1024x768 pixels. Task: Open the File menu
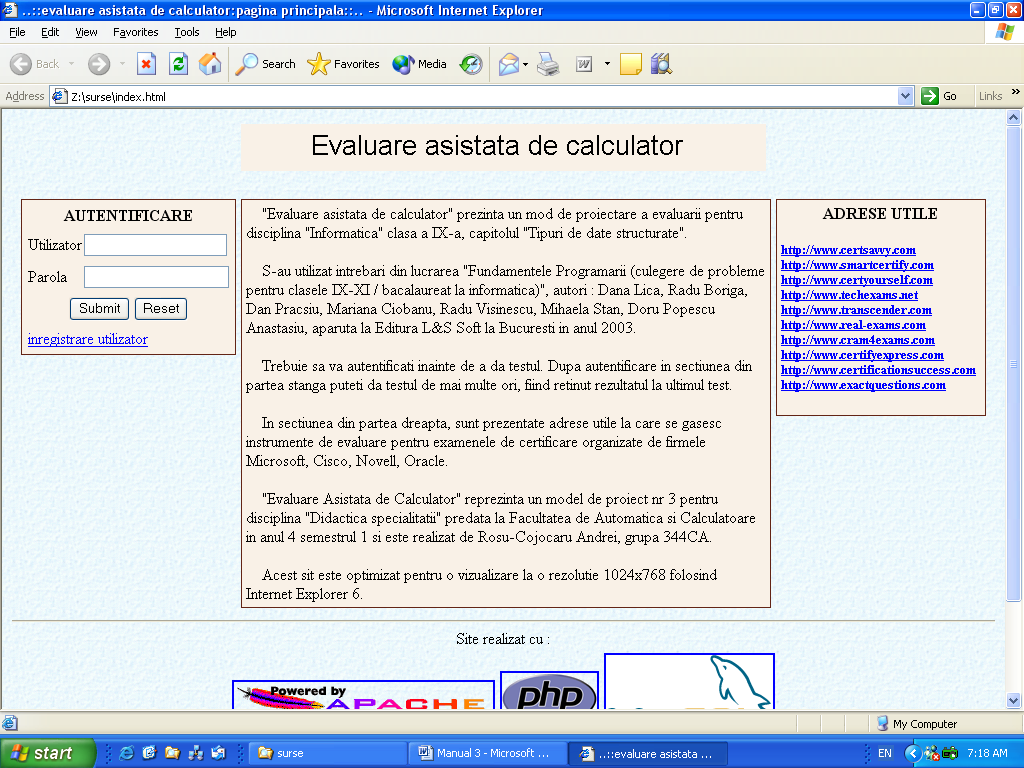(x=17, y=32)
